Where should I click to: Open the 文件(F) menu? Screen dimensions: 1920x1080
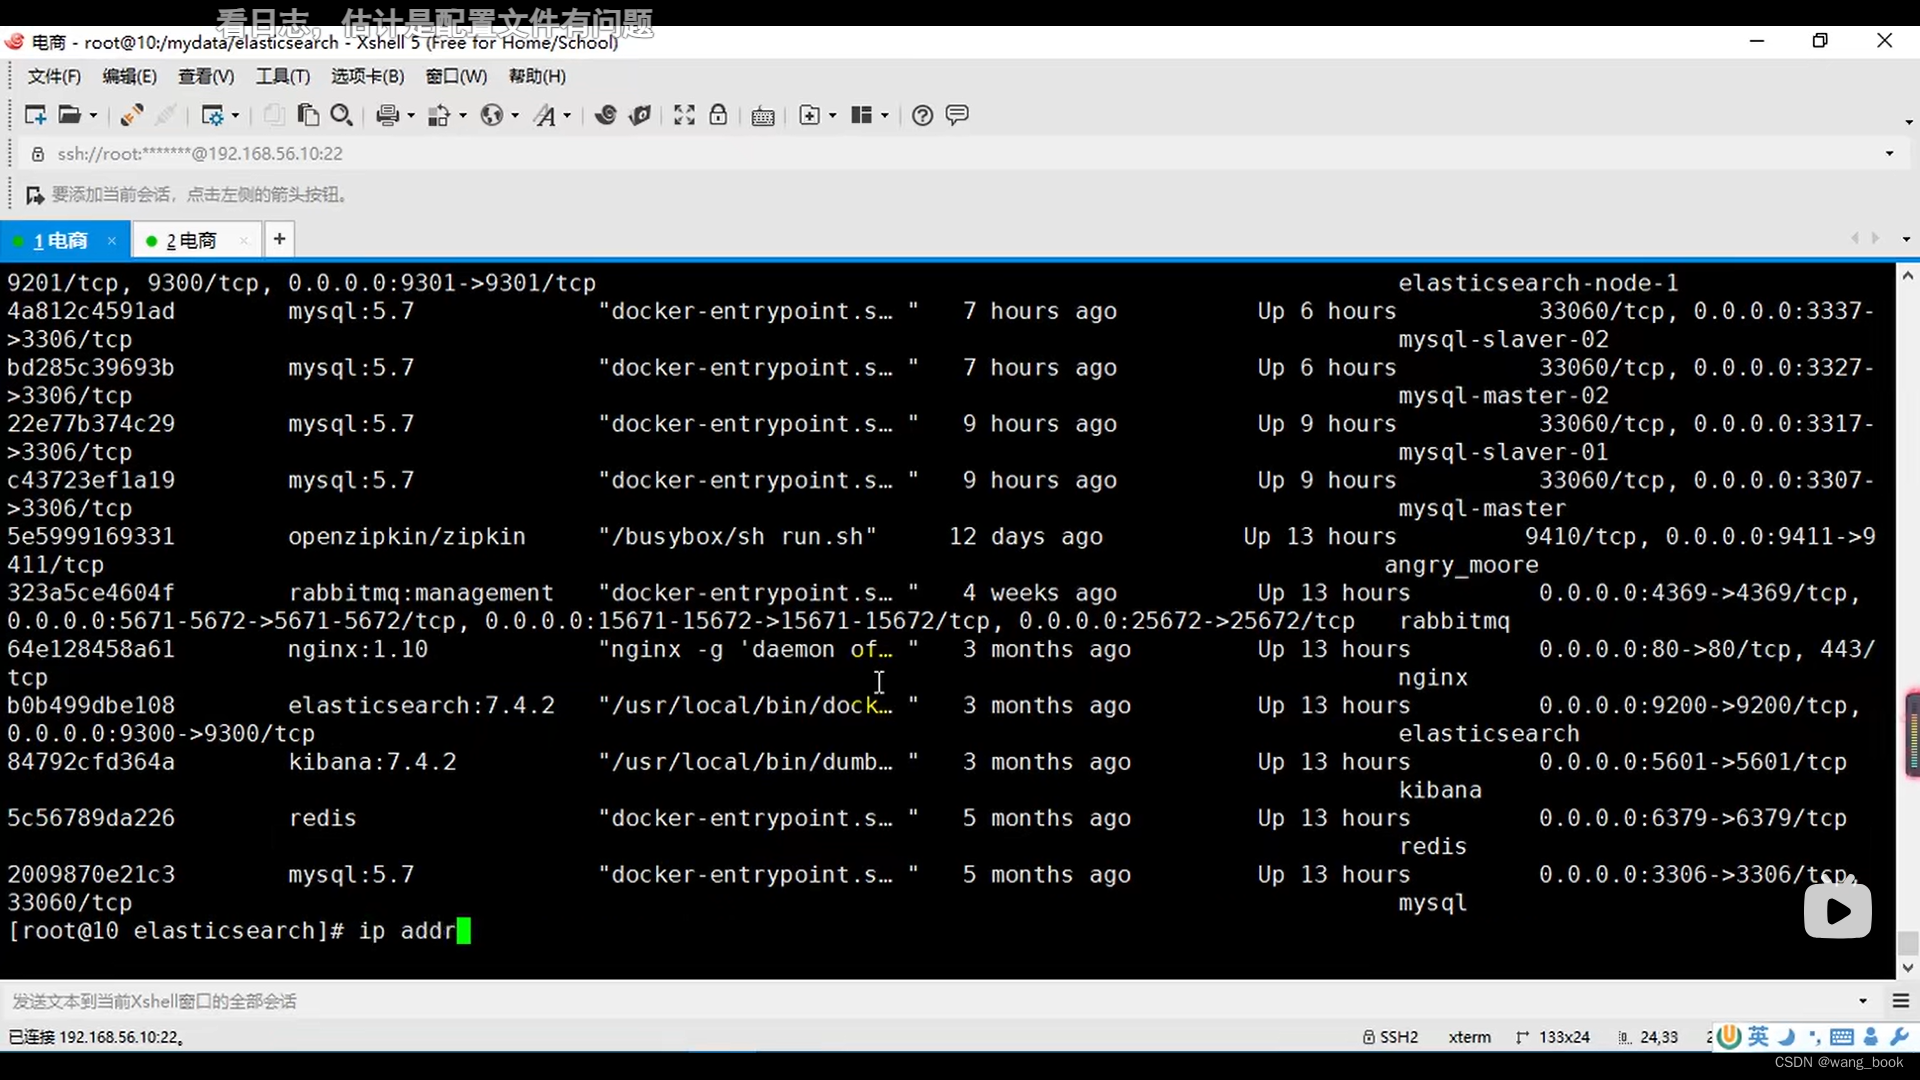54,76
